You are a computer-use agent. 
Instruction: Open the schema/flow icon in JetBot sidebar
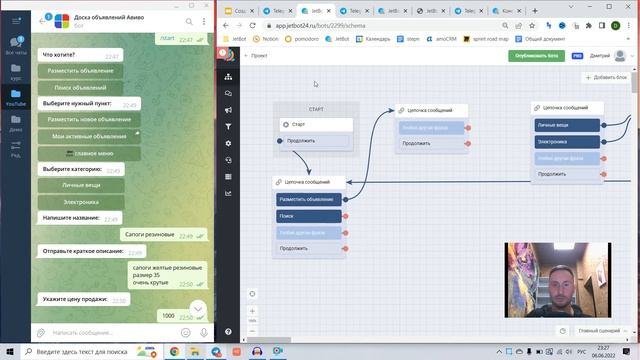coord(228,77)
